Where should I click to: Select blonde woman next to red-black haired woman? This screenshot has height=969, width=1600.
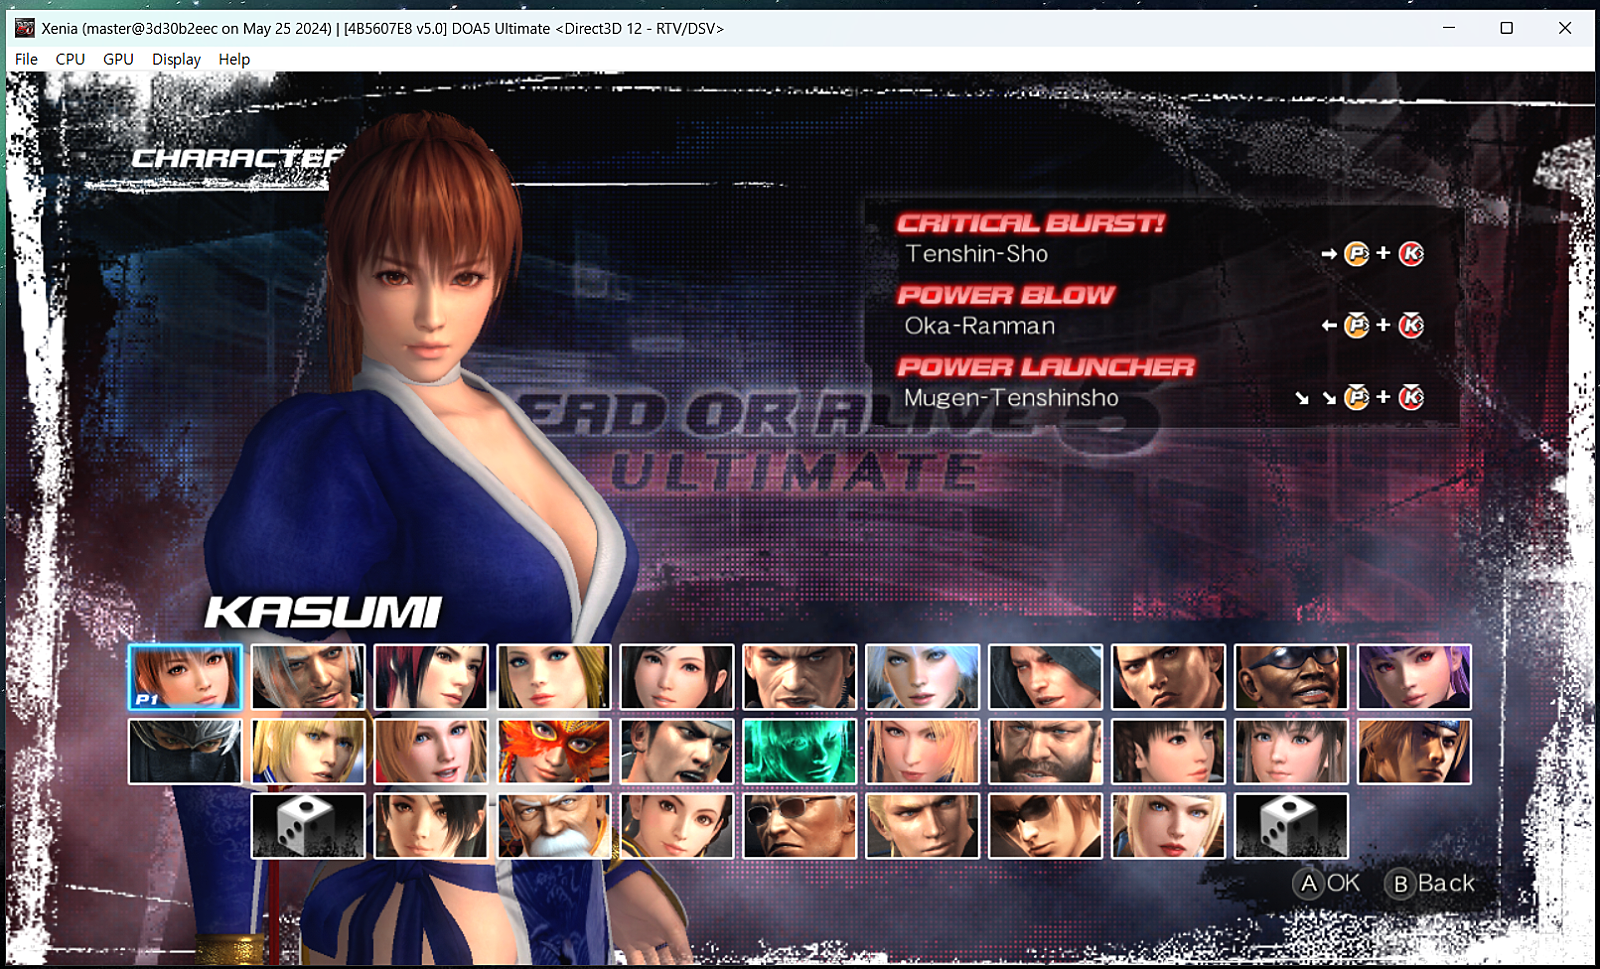click(x=554, y=677)
